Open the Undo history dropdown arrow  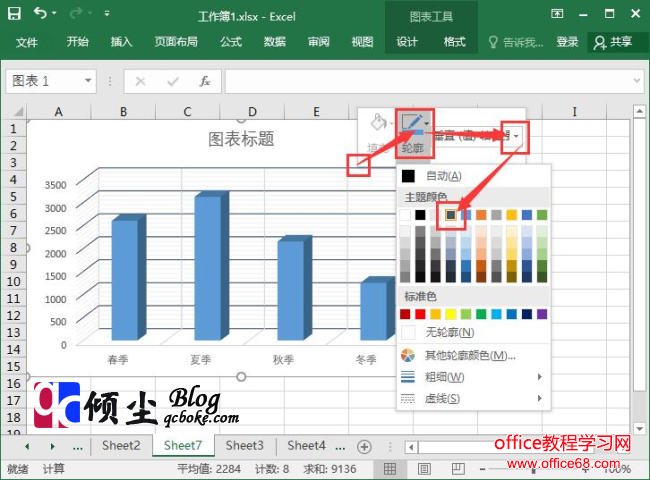point(54,14)
